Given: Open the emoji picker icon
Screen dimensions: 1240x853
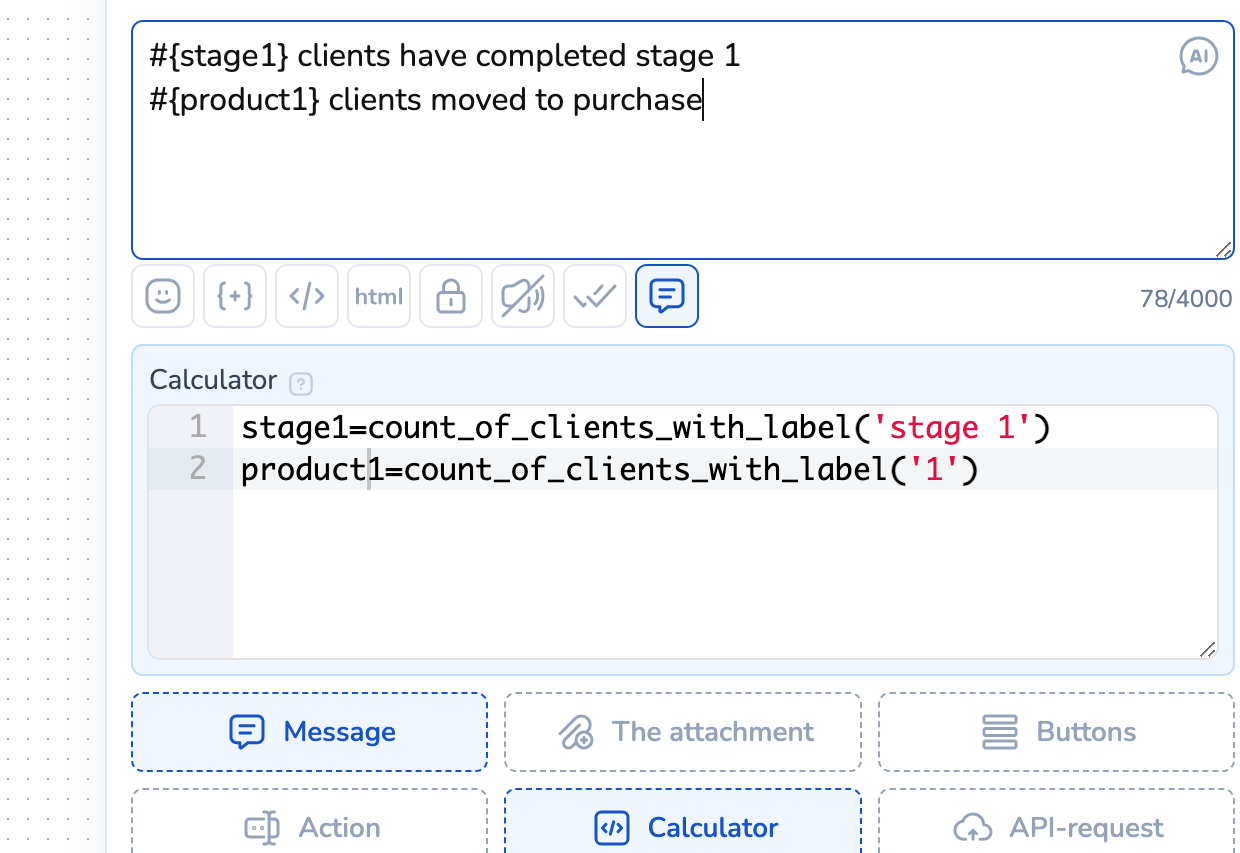Looking at the screenshot, I should pos(163,296).
